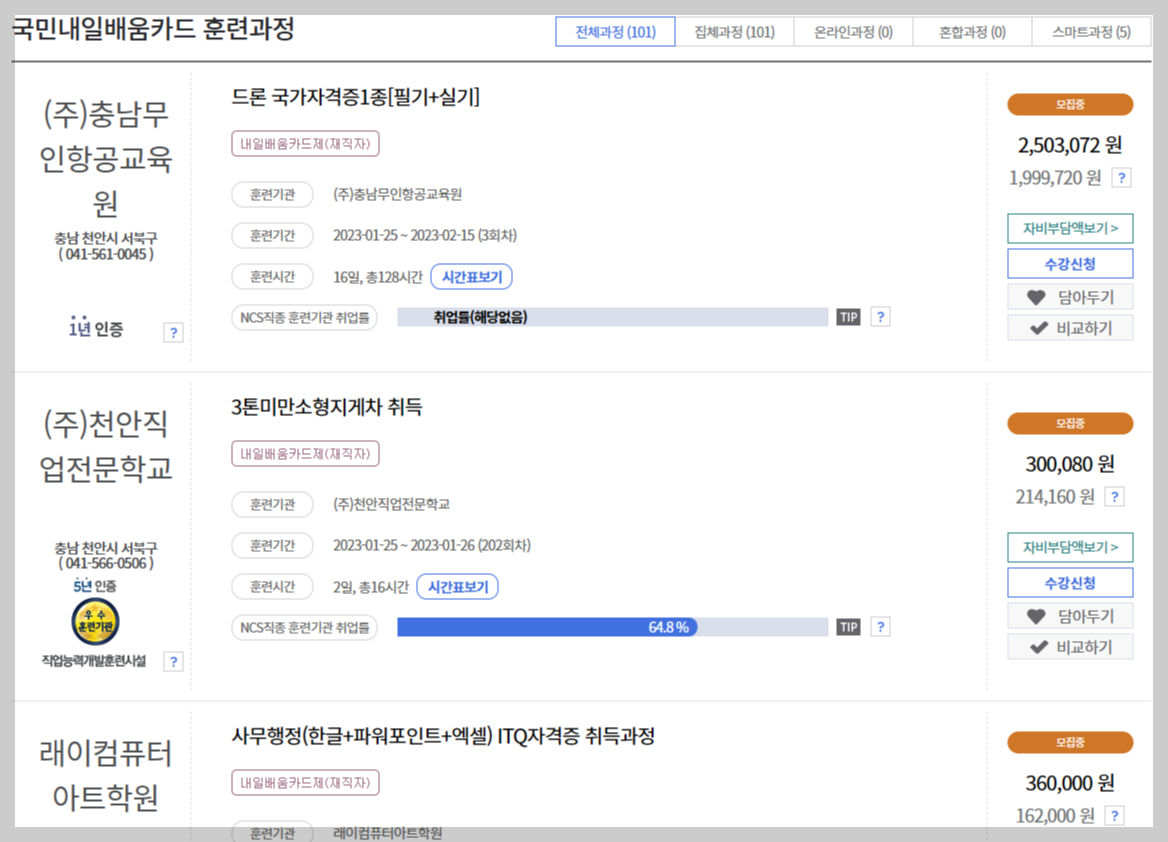Image resolution: width=1168 pixels, height=842 pixels.
Task: Click the help icon next to 214,160 원
Action: [1114, 497]
